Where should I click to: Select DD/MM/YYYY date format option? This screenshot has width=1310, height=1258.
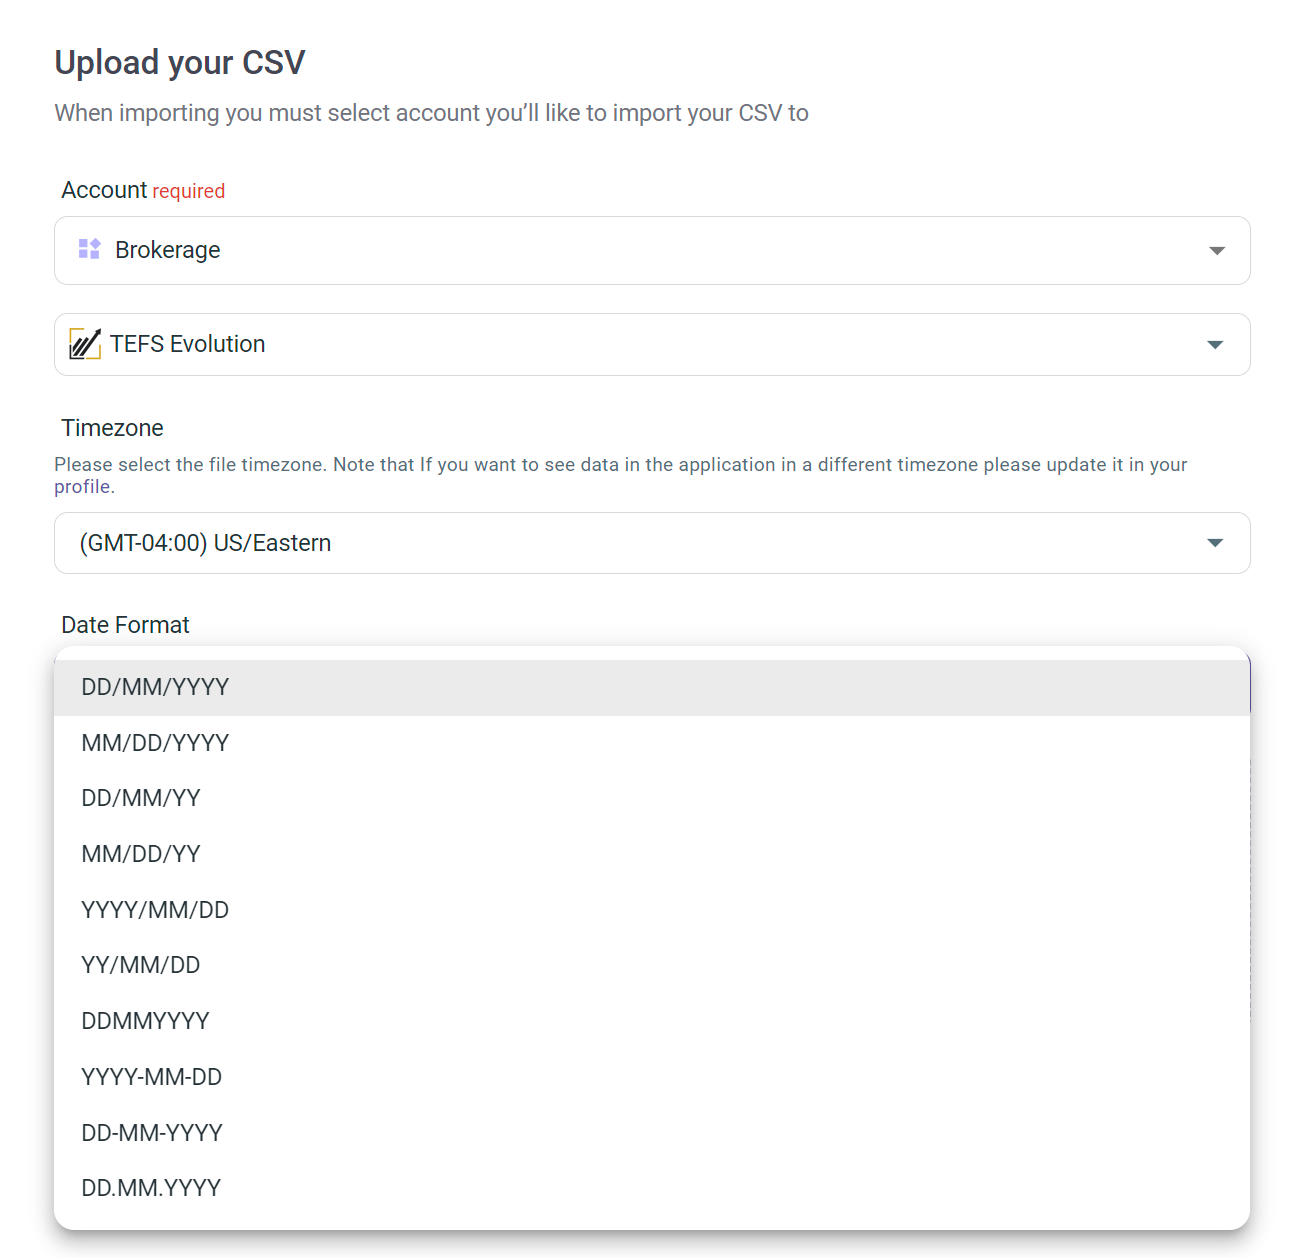pos(155,687)
